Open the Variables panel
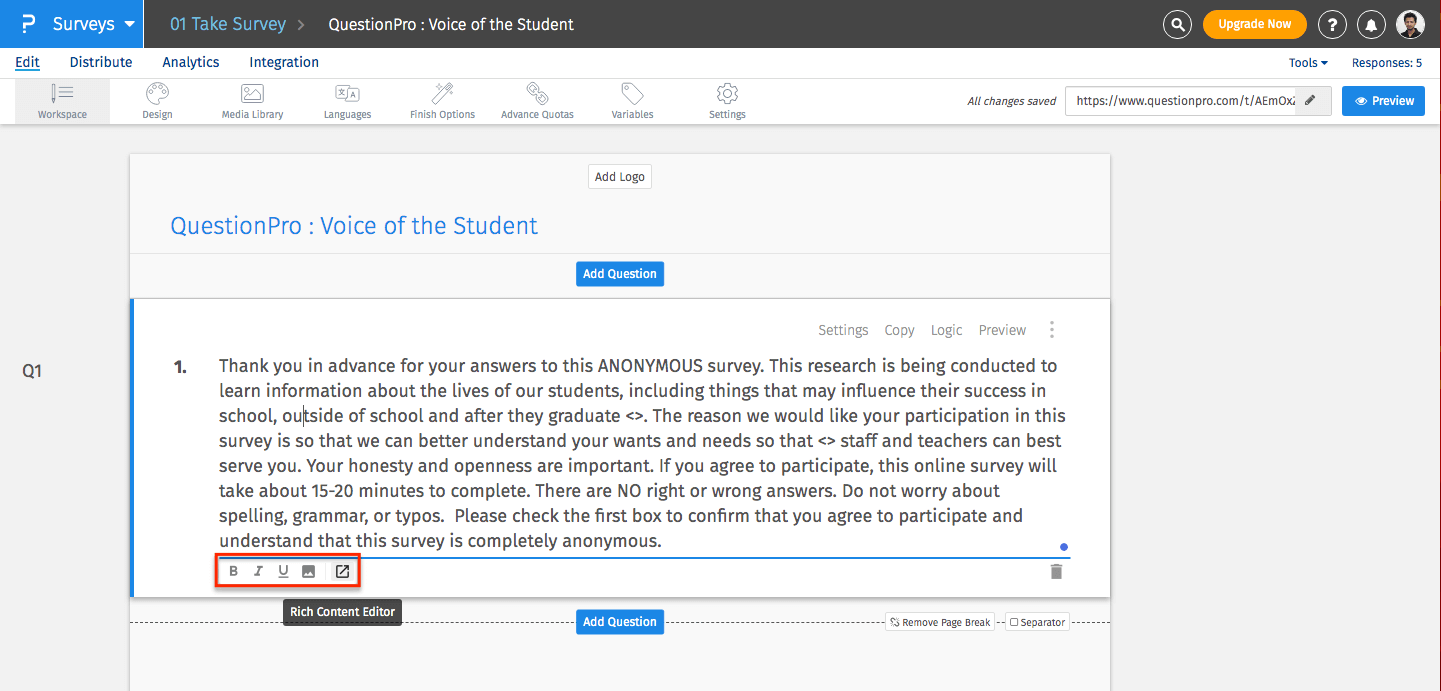Screen dimensions: 1441x691 coord(631,100)
